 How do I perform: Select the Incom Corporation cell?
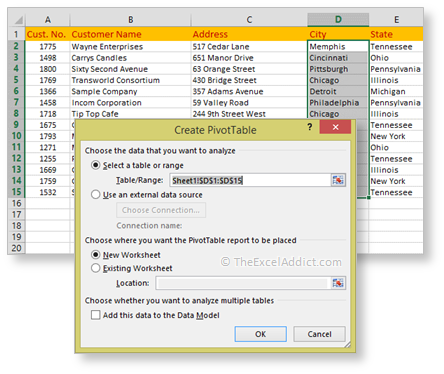[130, 103]
